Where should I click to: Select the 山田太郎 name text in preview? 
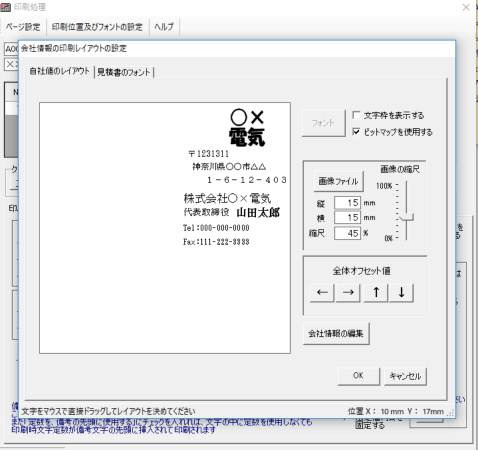coord(258,213)
